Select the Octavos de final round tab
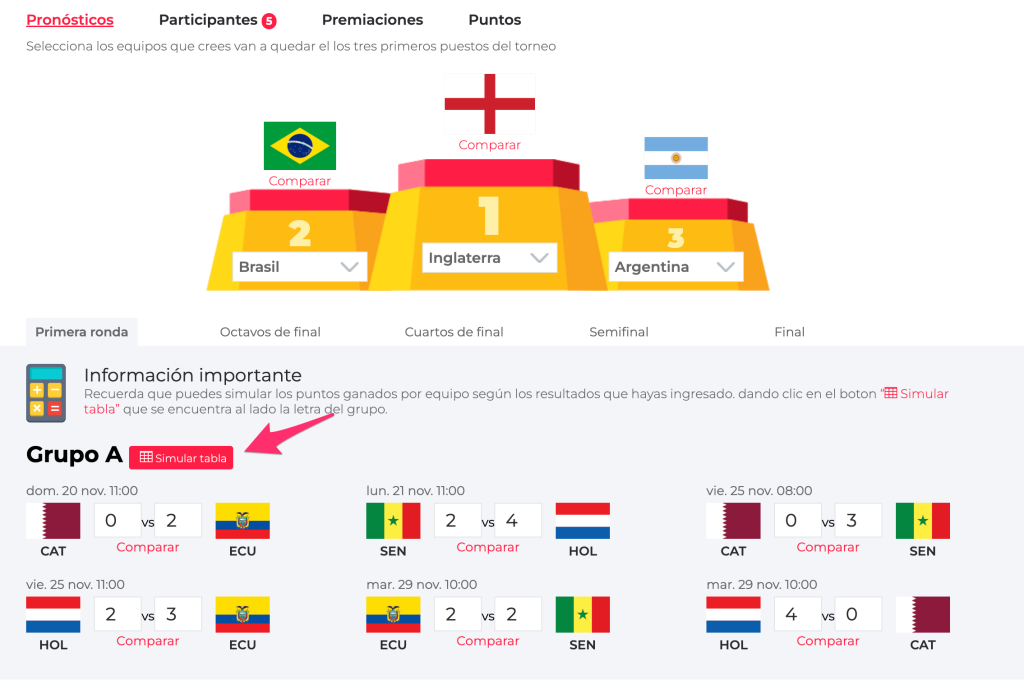Viewport: 1024px width, 689px height. 270,332
